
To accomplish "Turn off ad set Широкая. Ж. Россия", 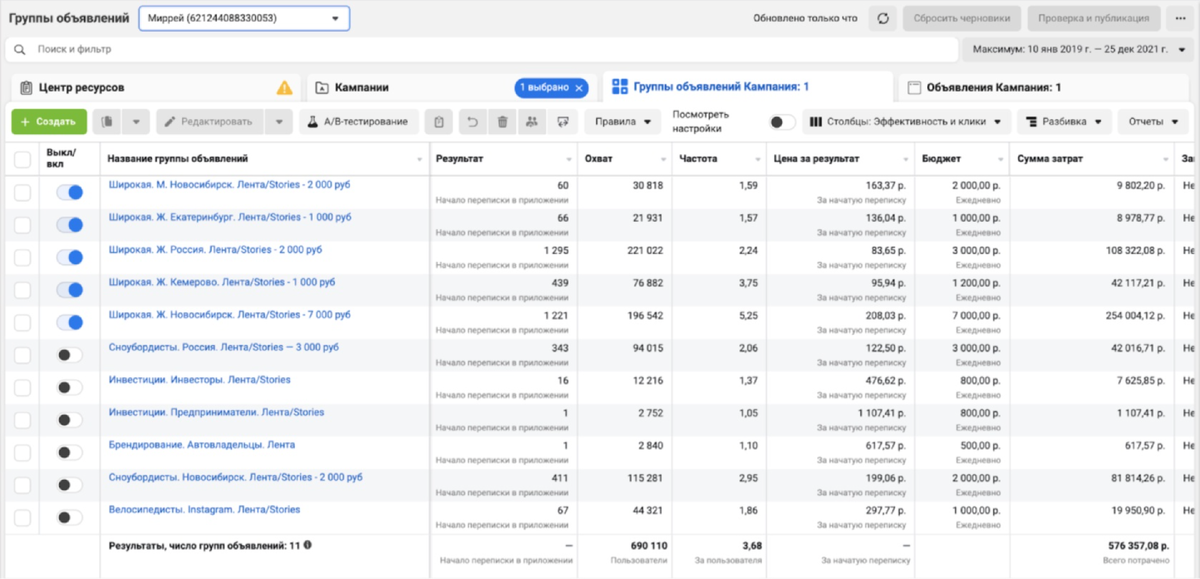I will click(x=69, y=257).
